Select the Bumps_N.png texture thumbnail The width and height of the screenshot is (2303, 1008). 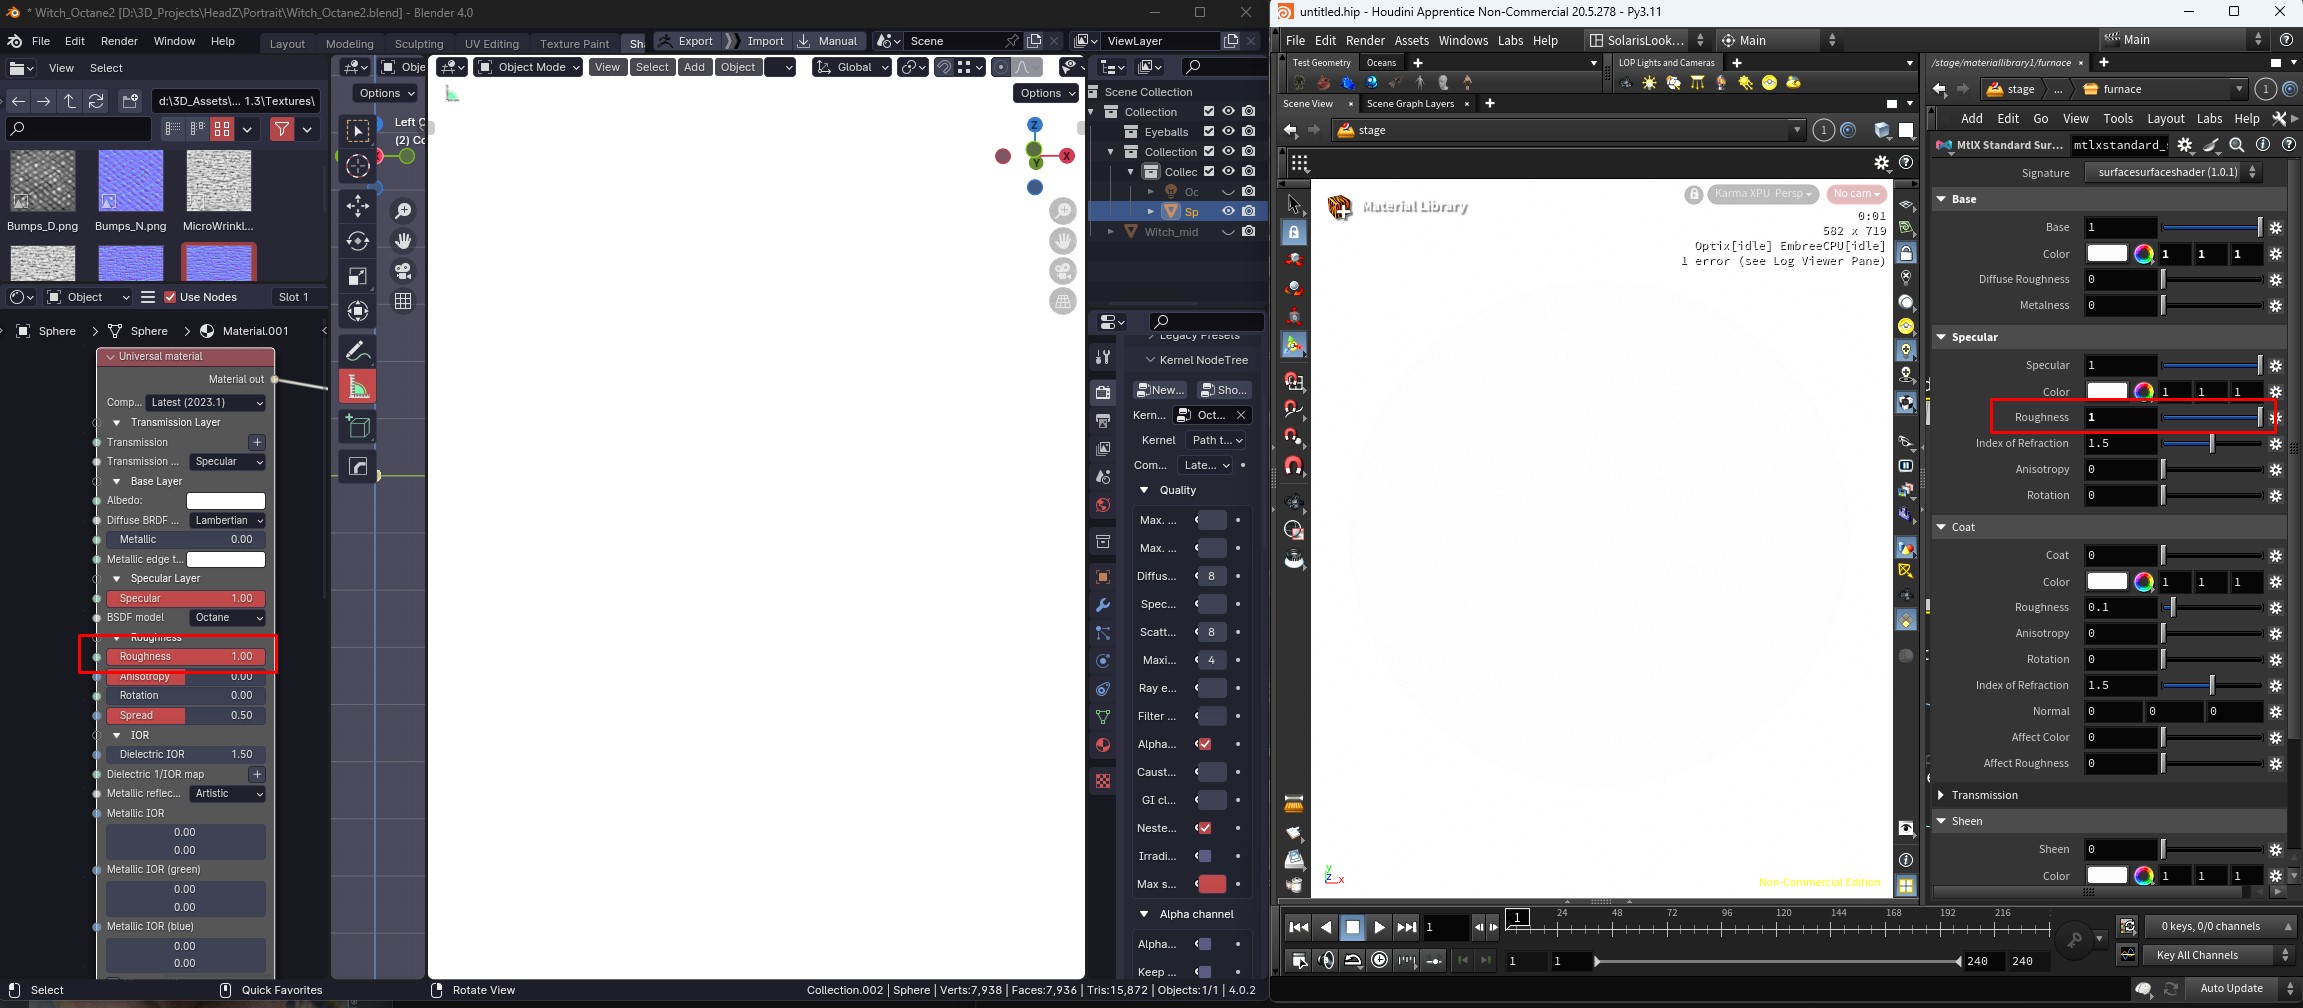coord(131,181)
